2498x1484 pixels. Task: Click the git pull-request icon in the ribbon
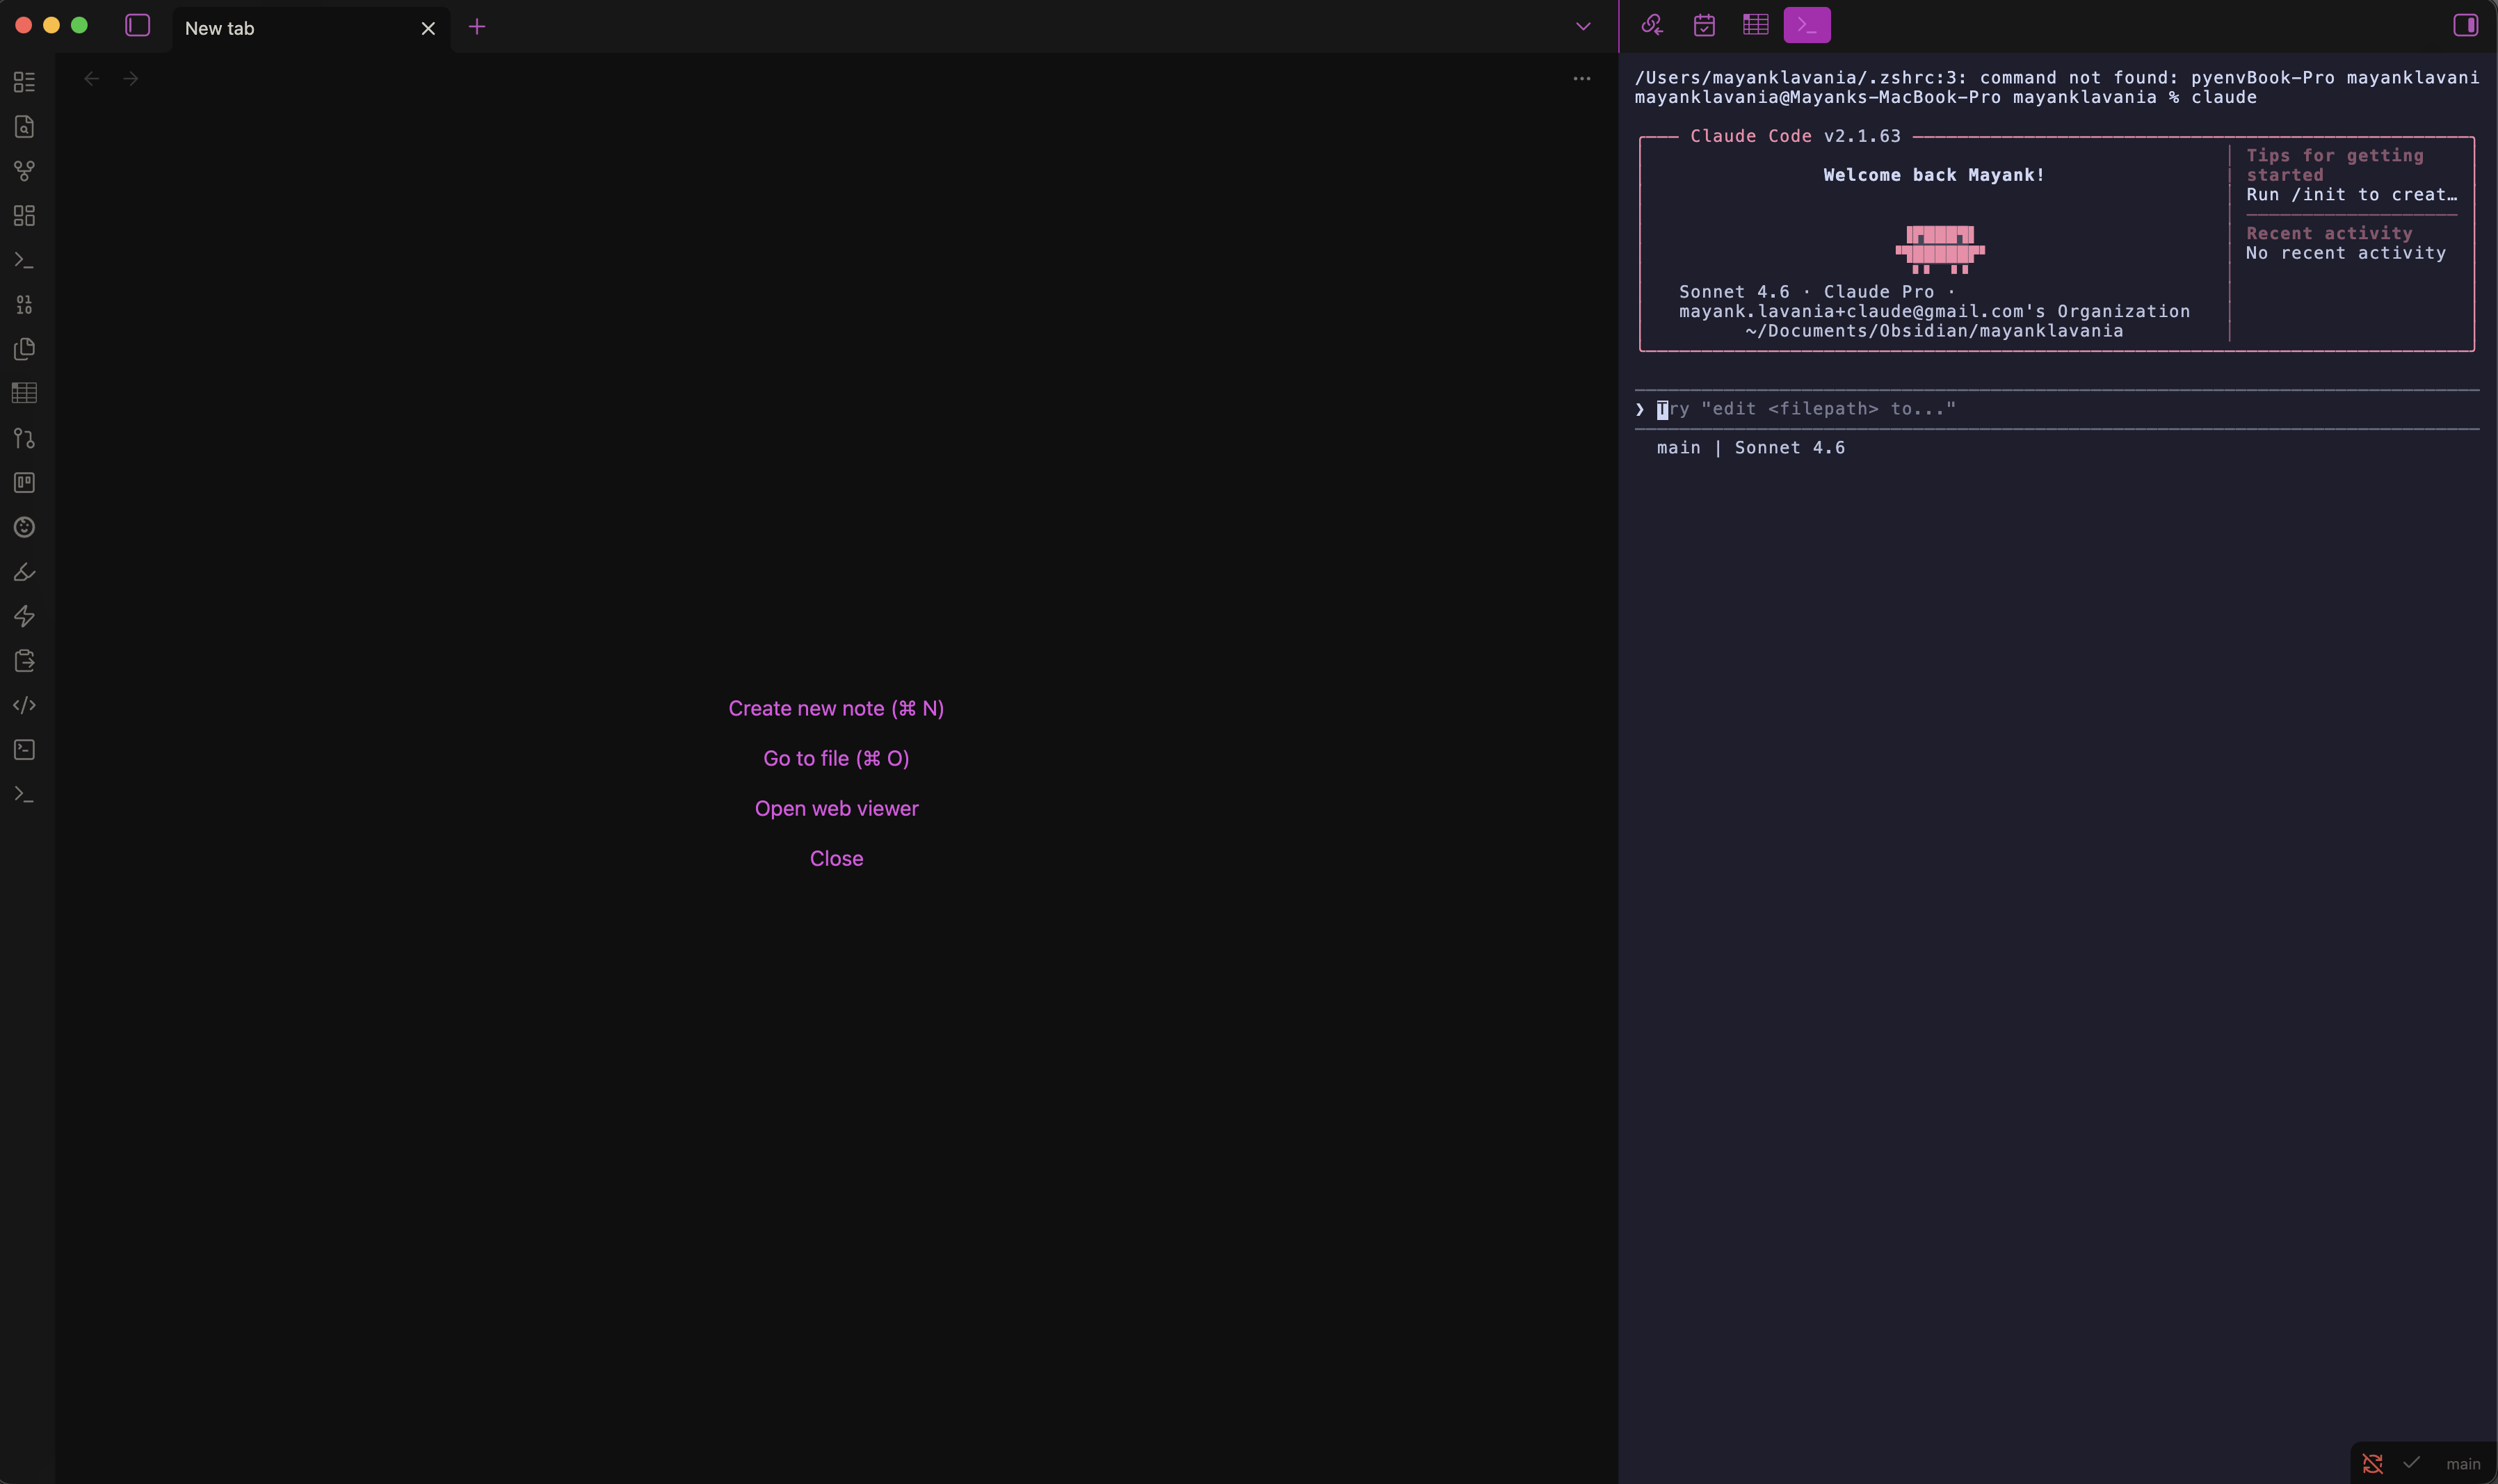(25, 438)
